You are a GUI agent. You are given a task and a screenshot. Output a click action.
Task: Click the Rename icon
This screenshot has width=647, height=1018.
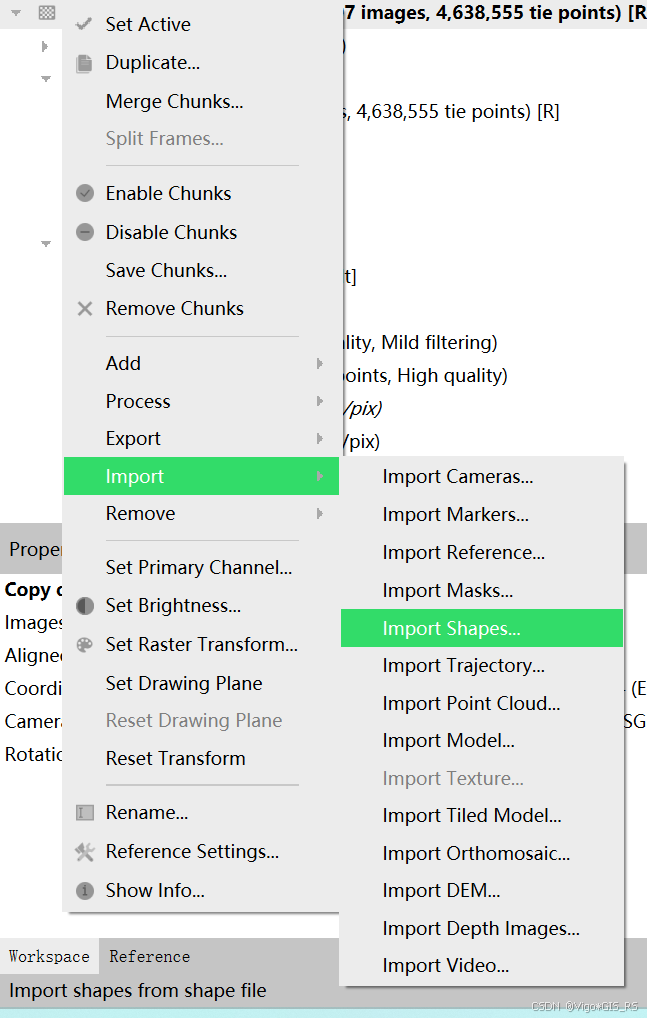(x=85, y=813)
